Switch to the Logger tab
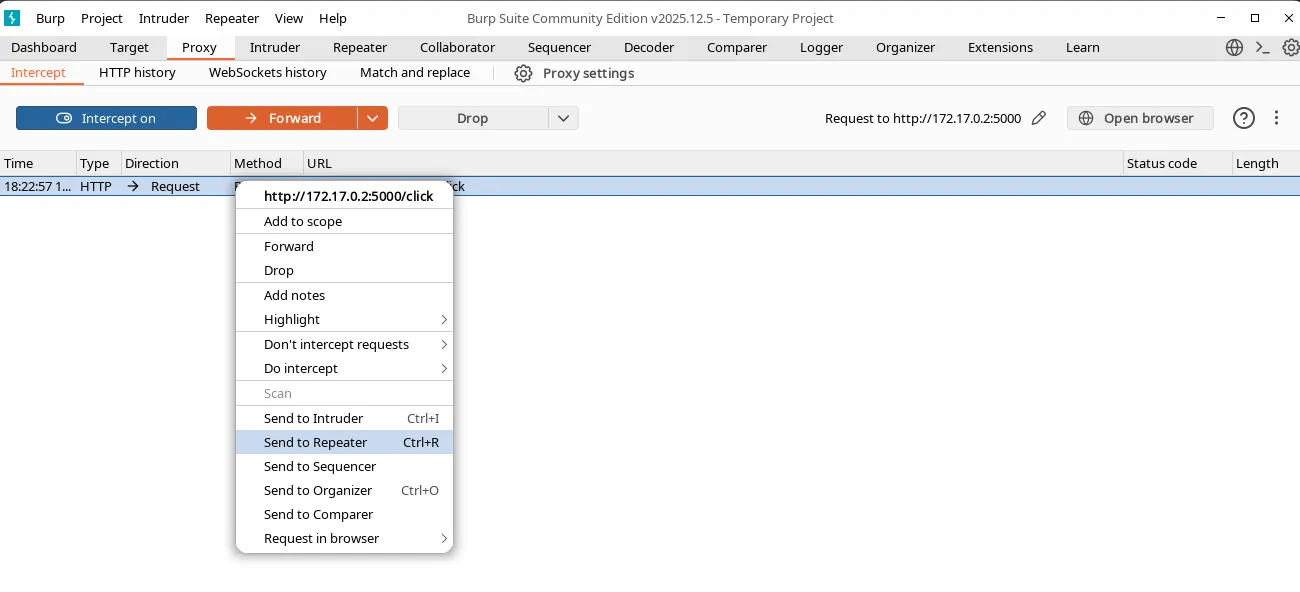Screen dimensions: 1300x592 822,47
